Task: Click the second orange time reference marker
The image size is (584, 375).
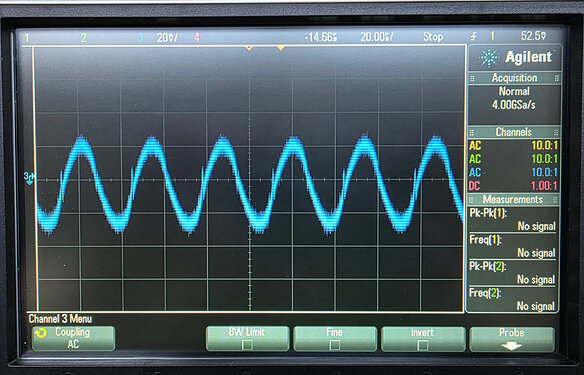Action: (x=281, y=48)
